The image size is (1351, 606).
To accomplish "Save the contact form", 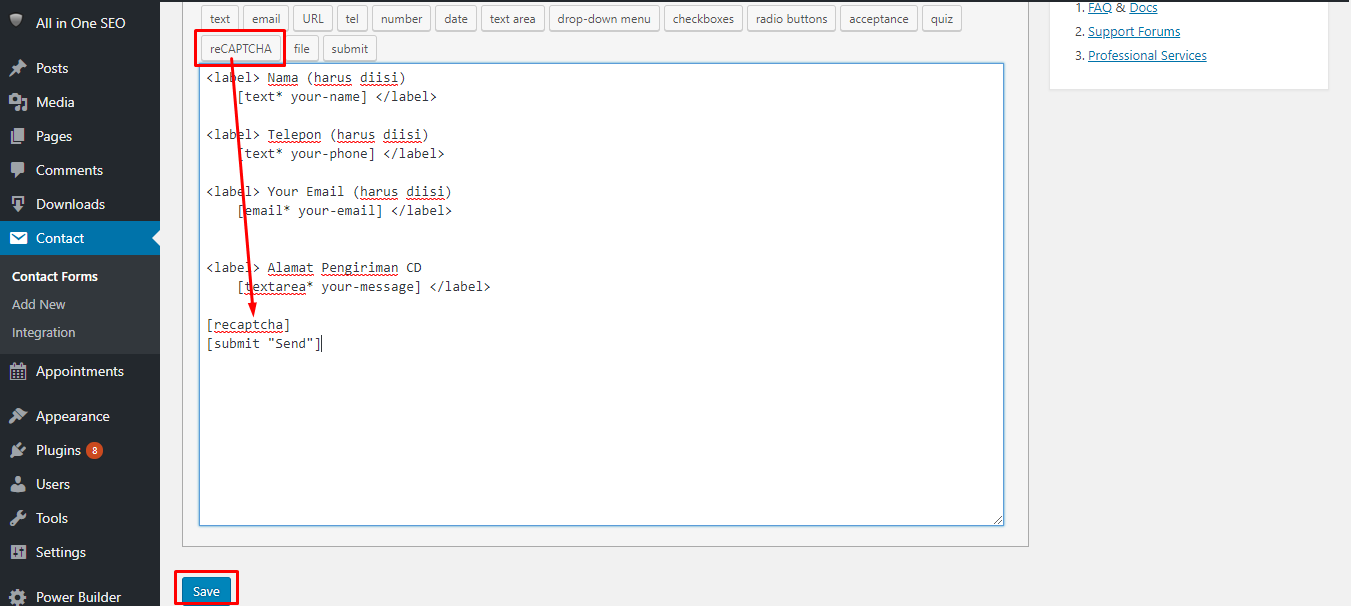I will coord(206,591).
